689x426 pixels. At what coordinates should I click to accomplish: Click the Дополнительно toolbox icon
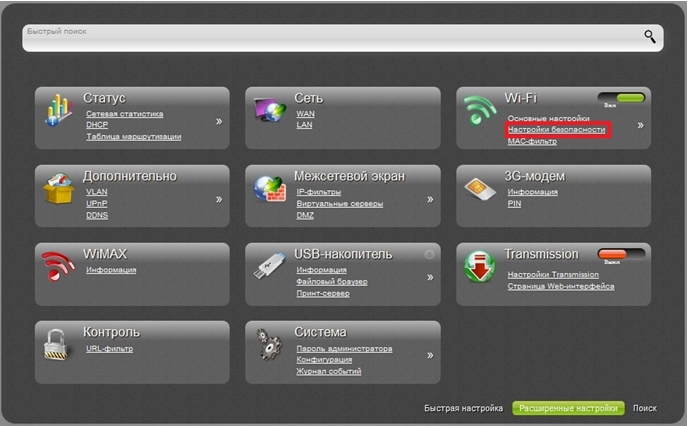(x=60, y=188)
